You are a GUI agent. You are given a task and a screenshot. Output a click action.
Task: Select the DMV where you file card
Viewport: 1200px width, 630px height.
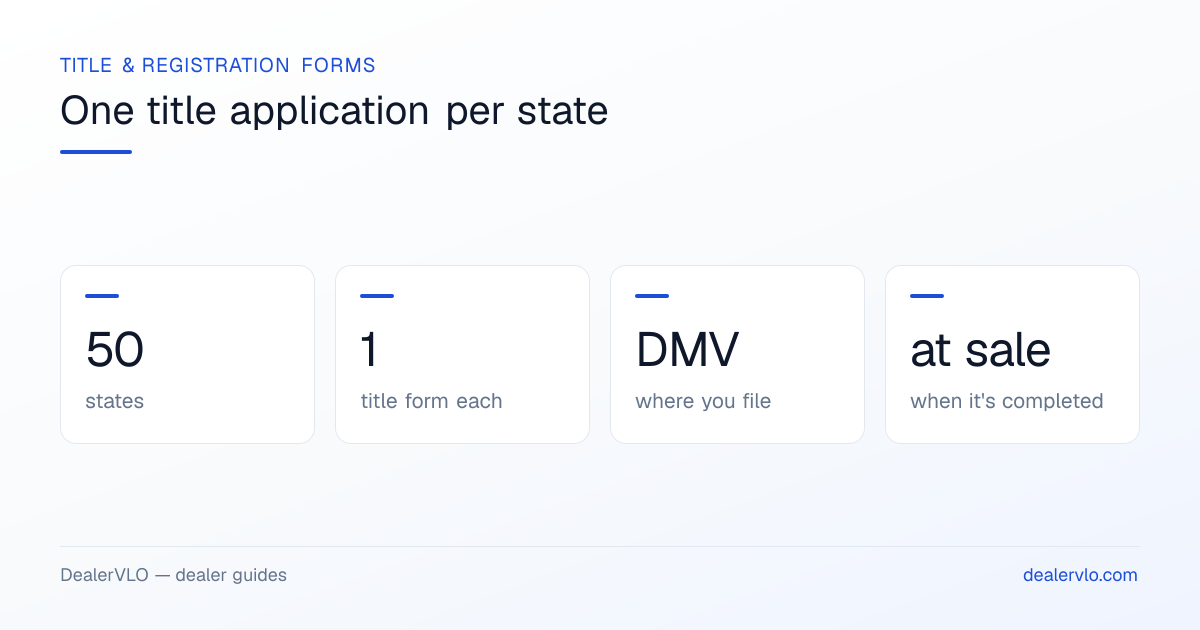point(737,354)
